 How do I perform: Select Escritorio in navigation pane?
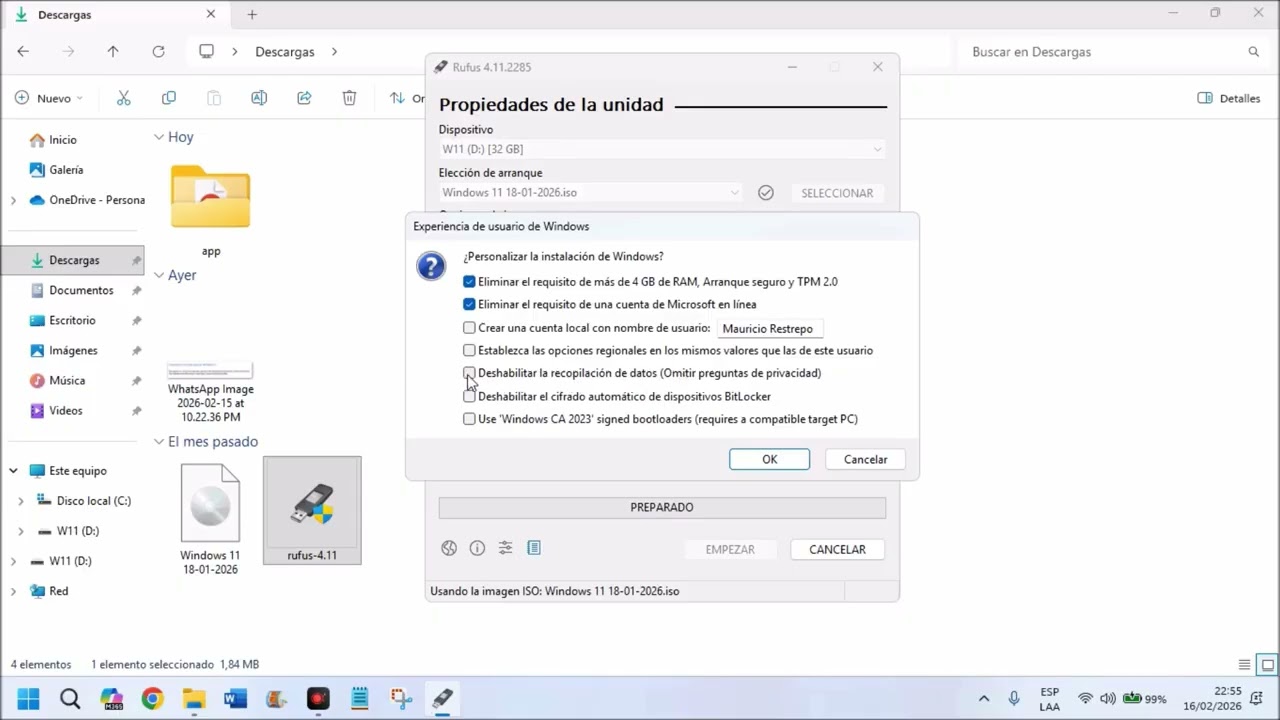pos(73,320)
